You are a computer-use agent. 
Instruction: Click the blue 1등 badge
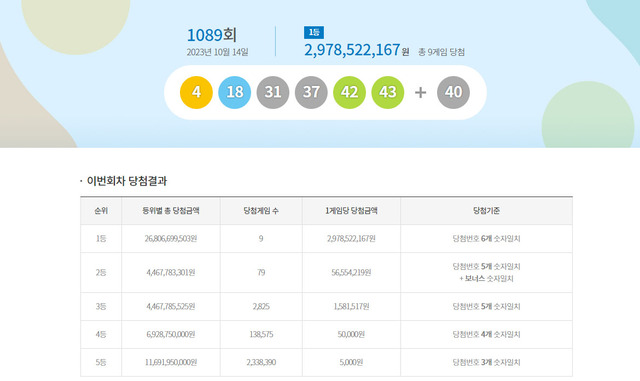pyautogui.click(x=314, y=32)
